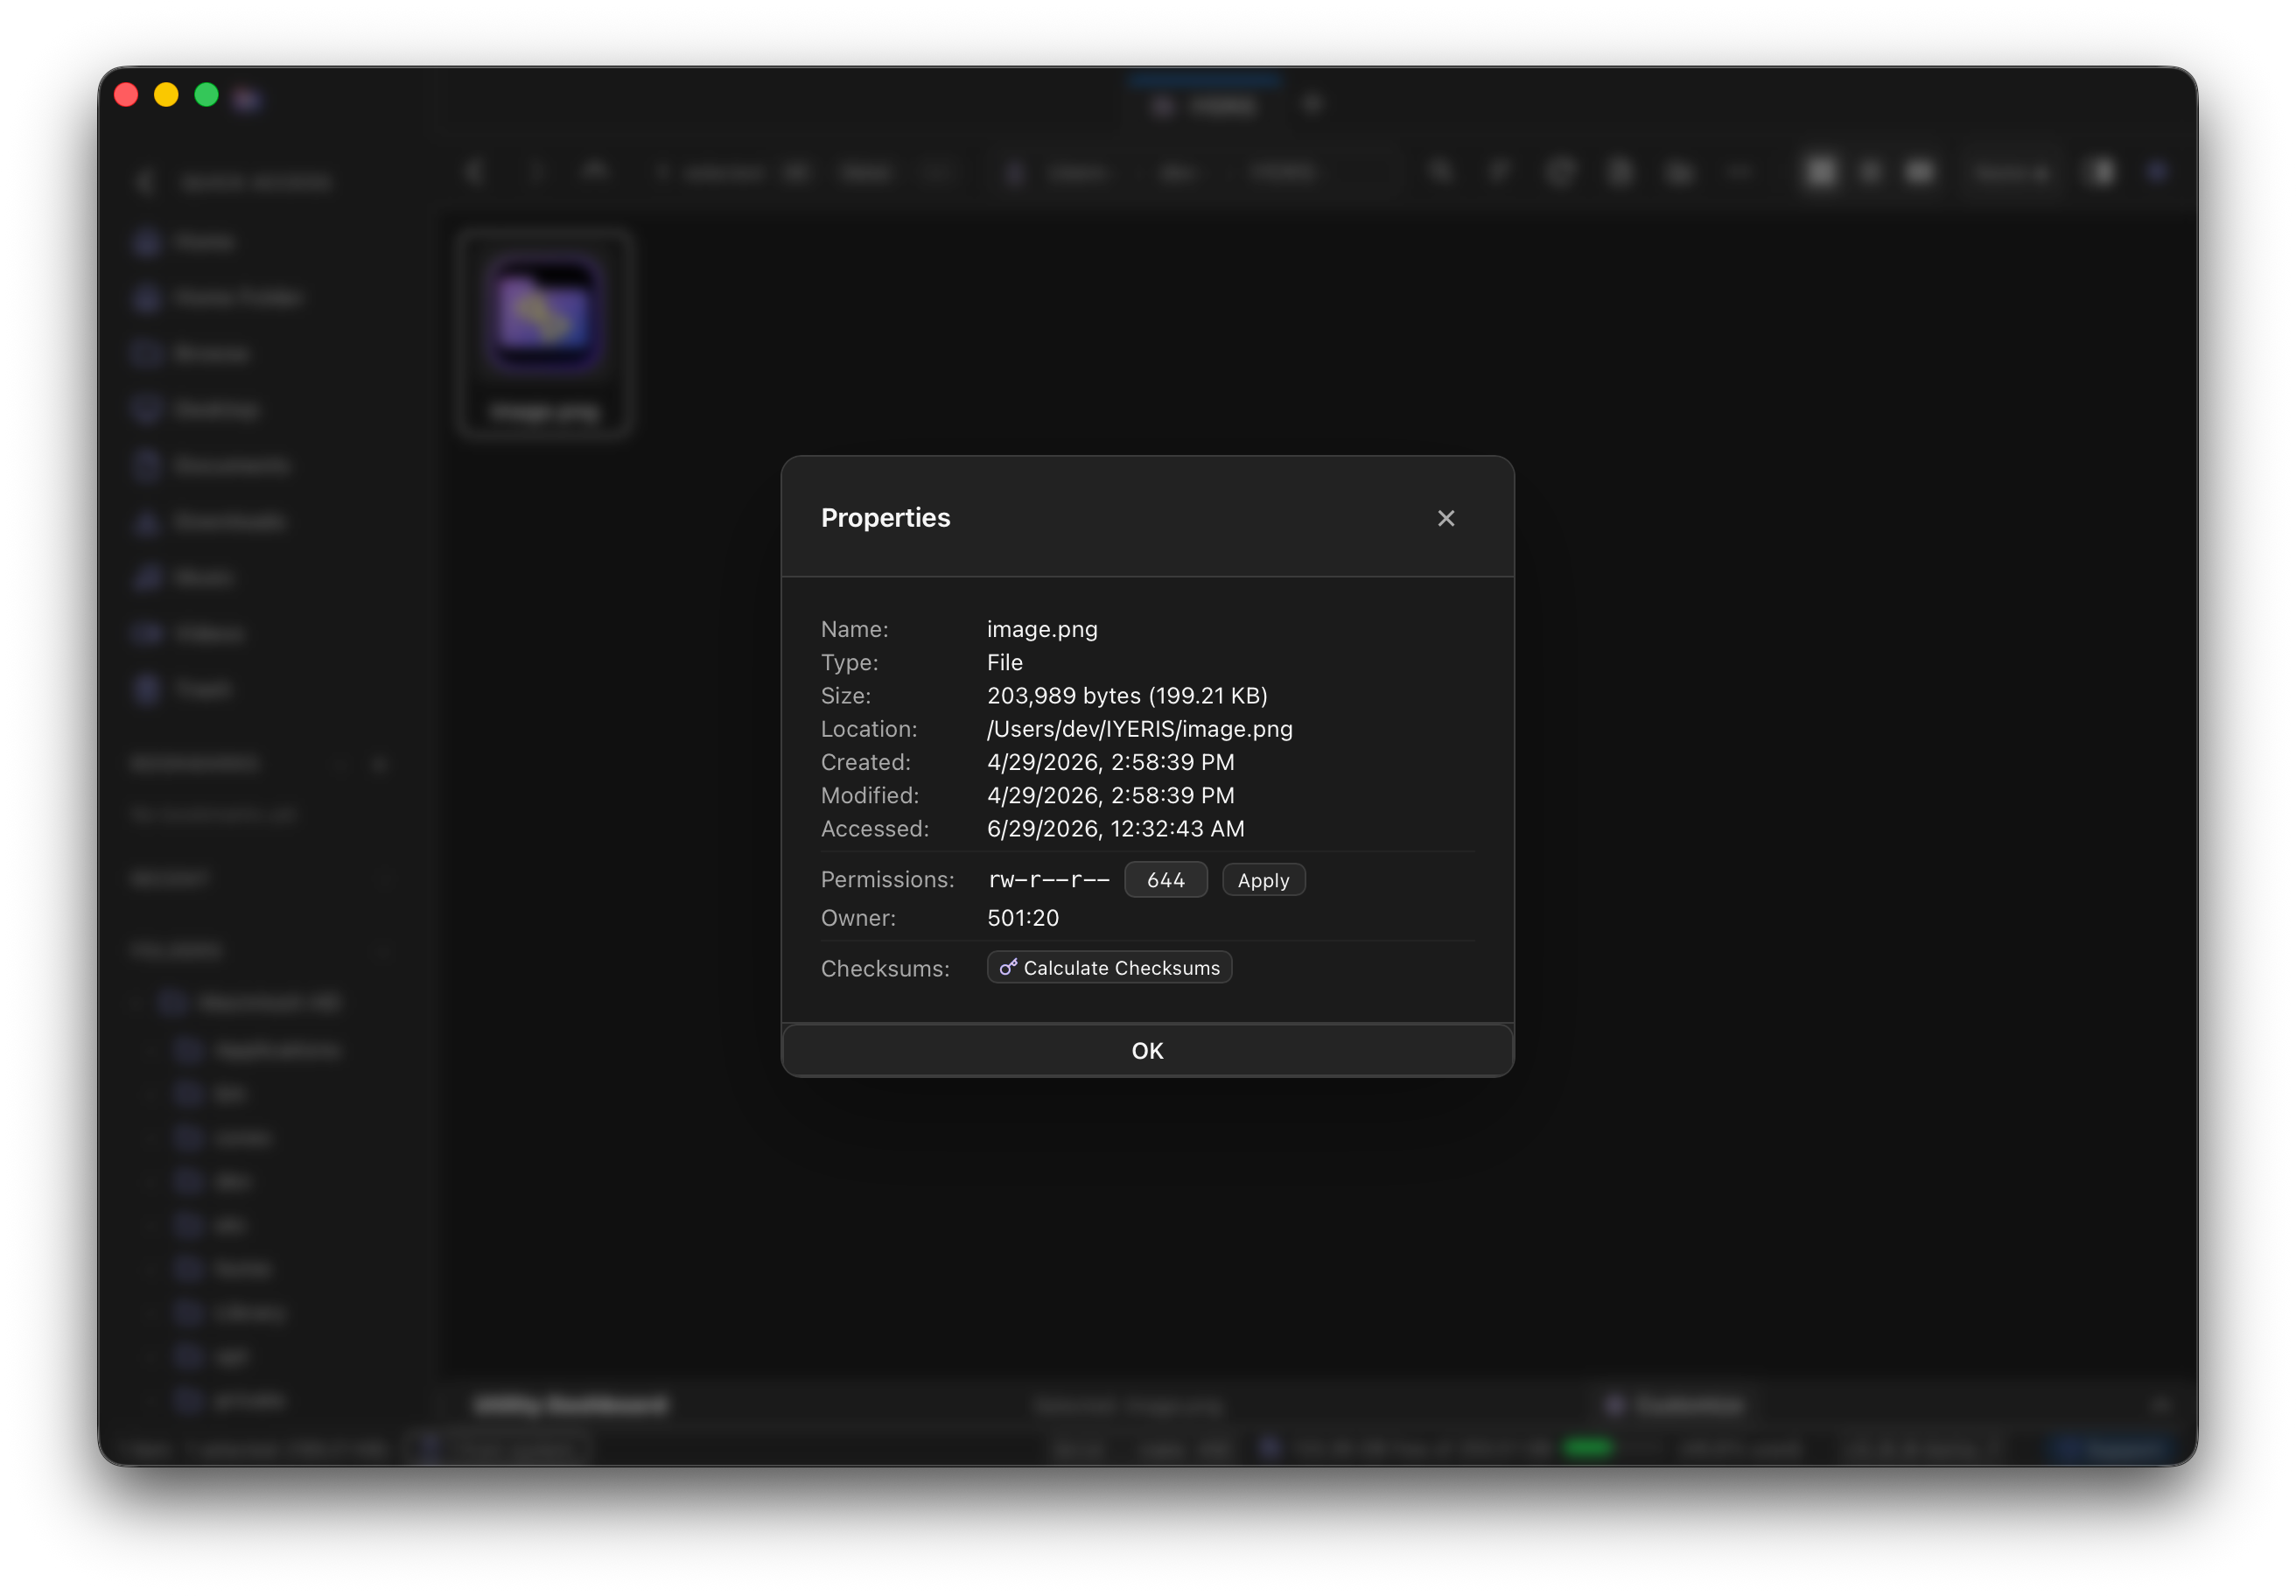Image resolution: width=2296 pixels, height=1596 pixels.
Task: Collapse the Recent section chevron
Action: tap(386, 879)
